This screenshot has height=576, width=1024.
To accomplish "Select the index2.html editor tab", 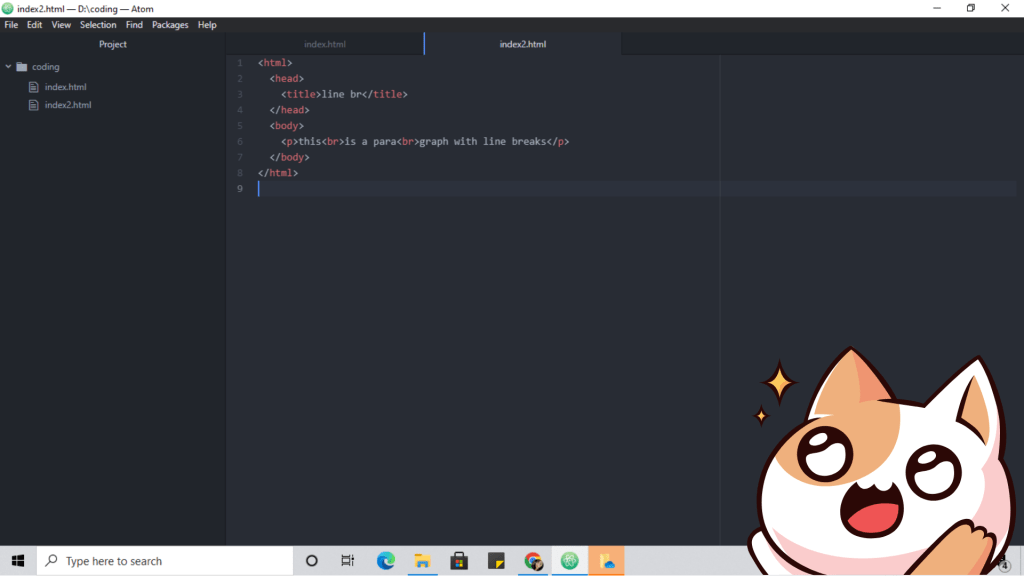I will pos(522,44).
